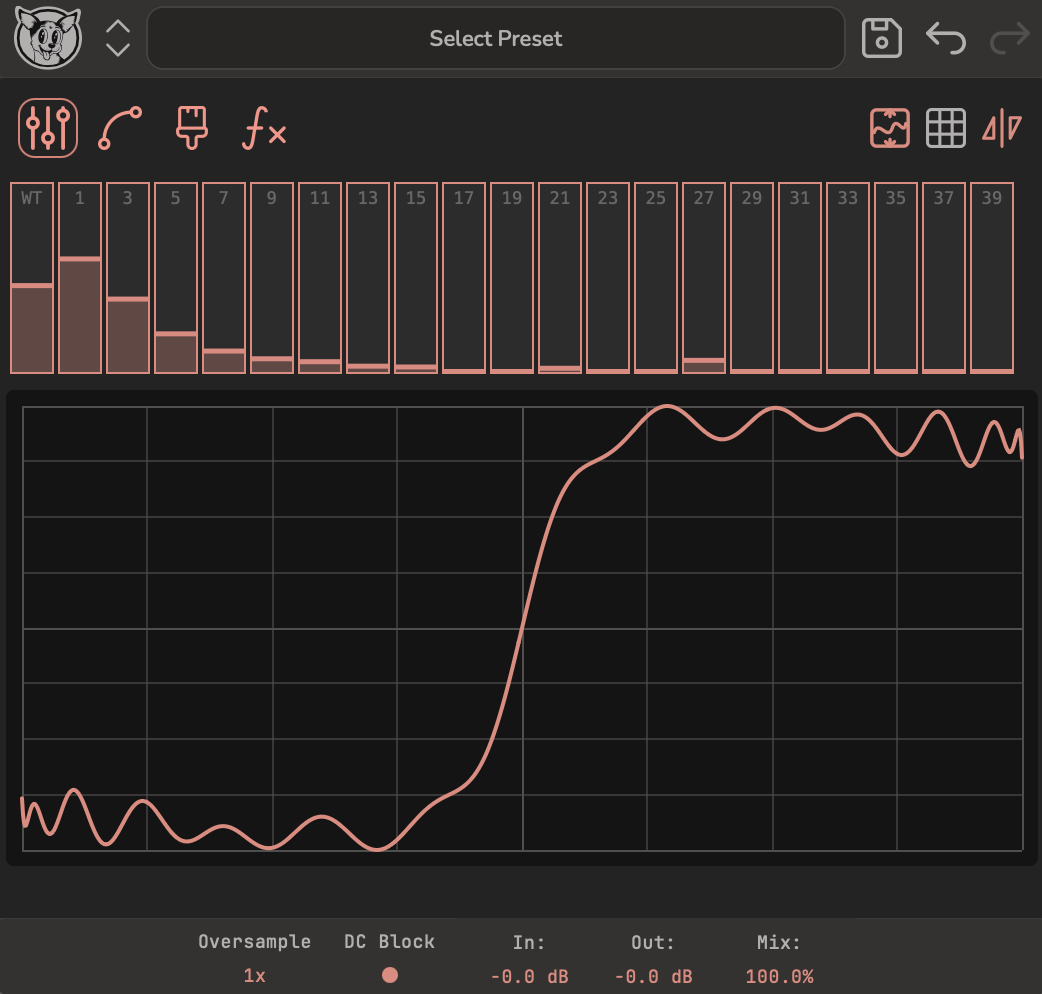1042x994 pixels.
Task: Select the paintbrush tool icon
Action: pos(189,128)
